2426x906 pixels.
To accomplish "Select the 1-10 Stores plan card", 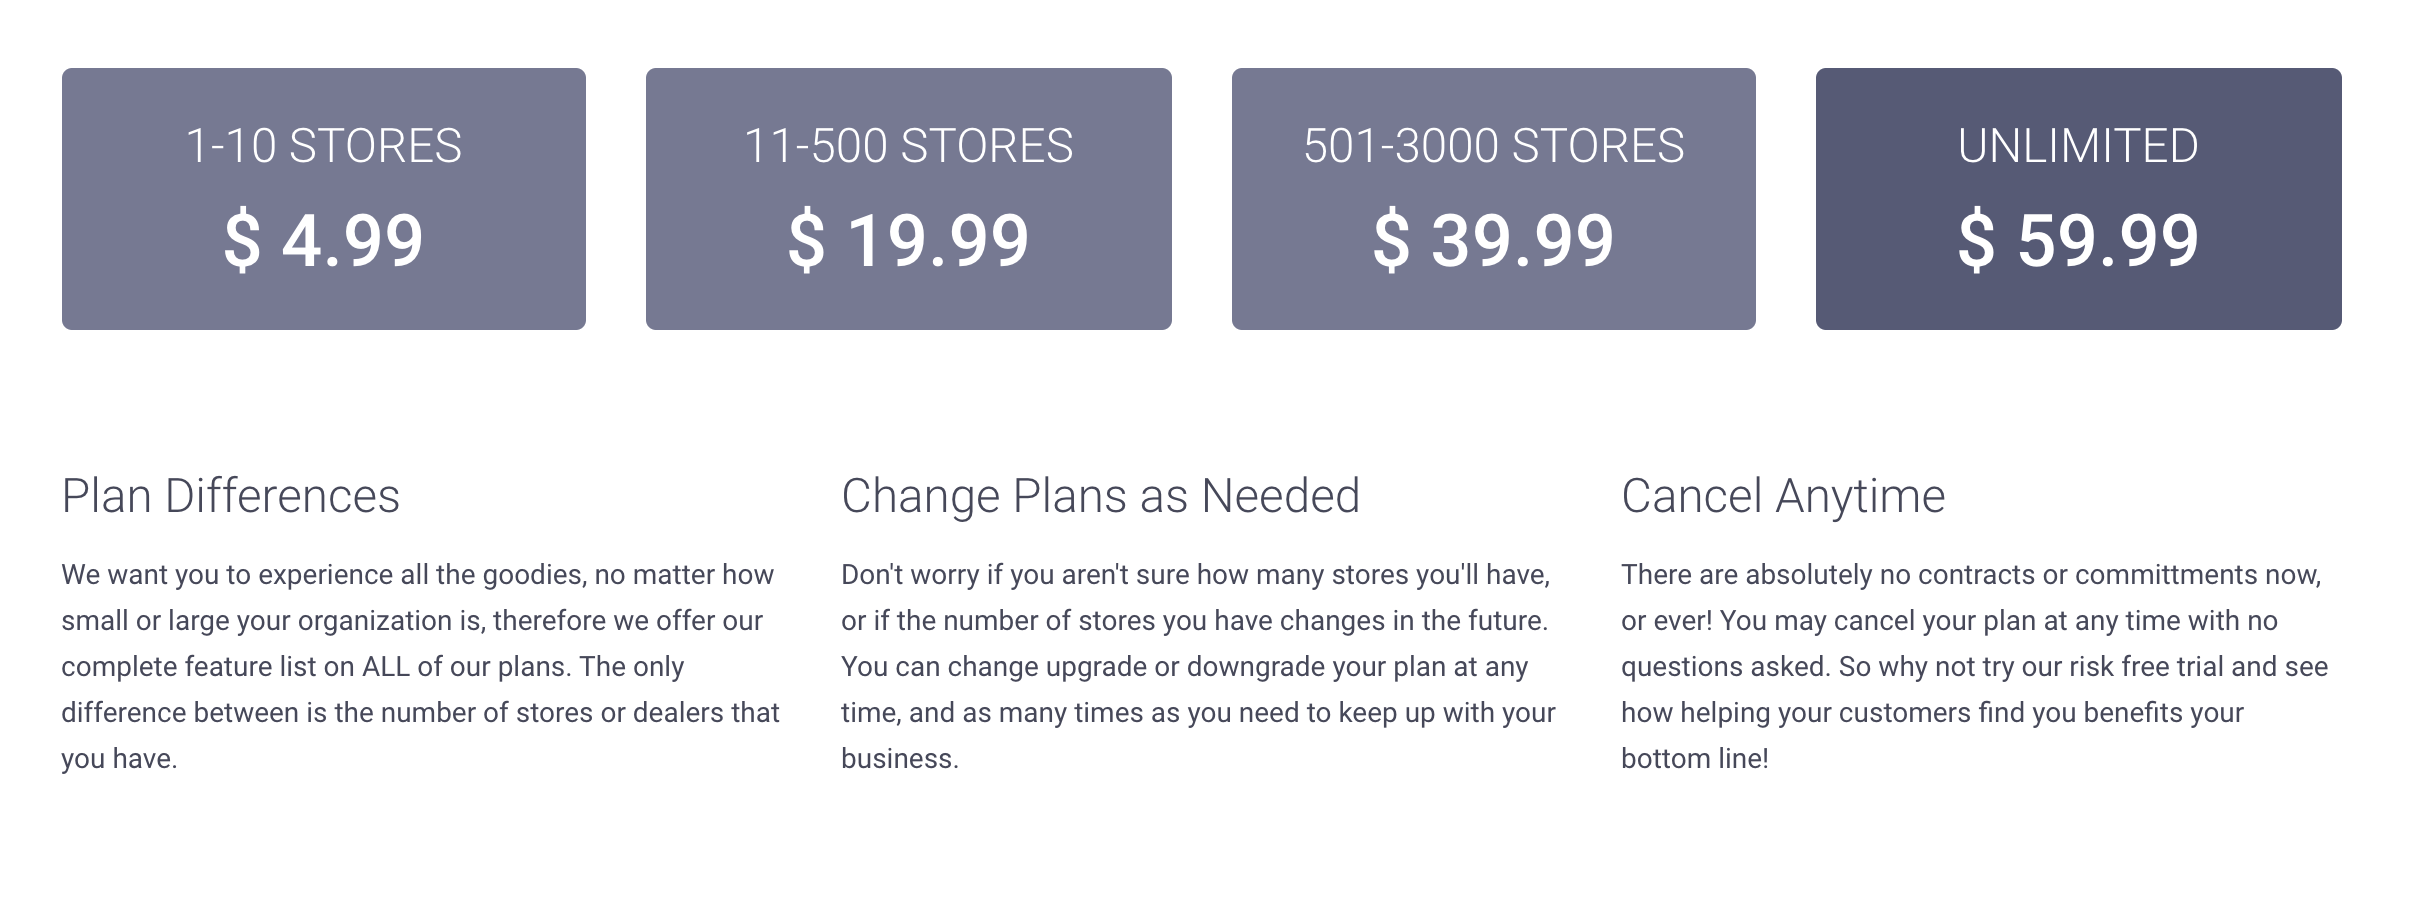I will (324, 199).
